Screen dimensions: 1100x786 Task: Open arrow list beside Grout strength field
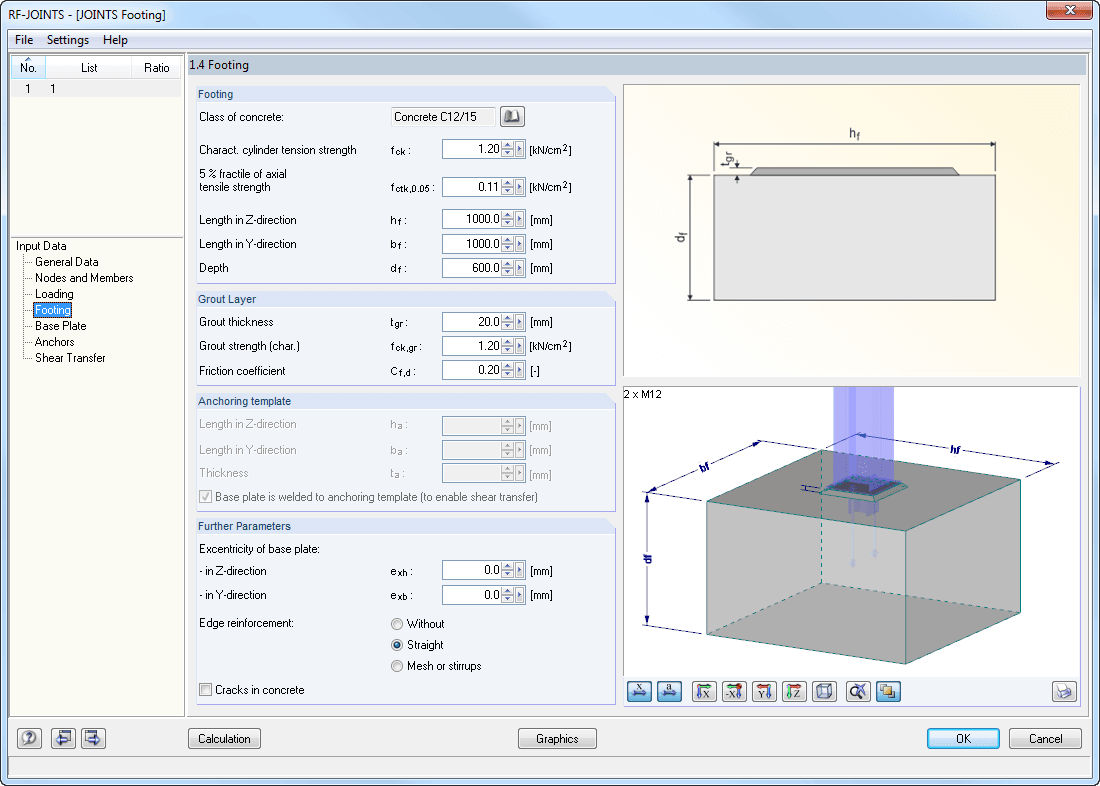[520, 345]
